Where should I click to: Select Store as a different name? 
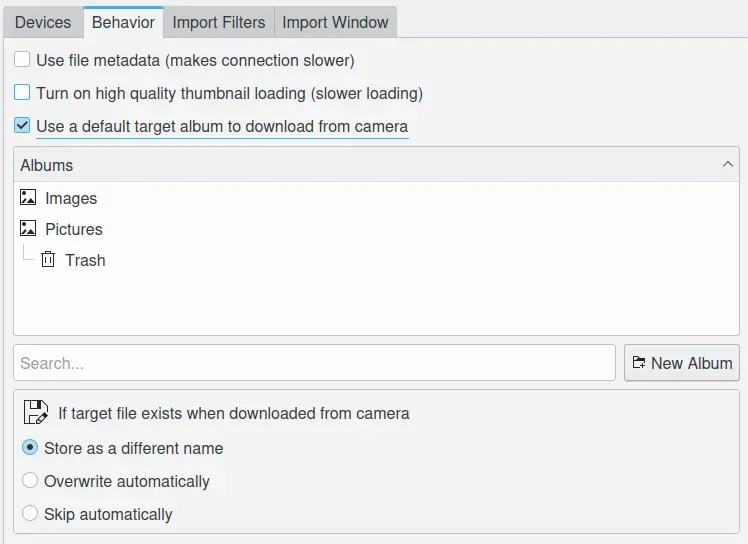30,448
